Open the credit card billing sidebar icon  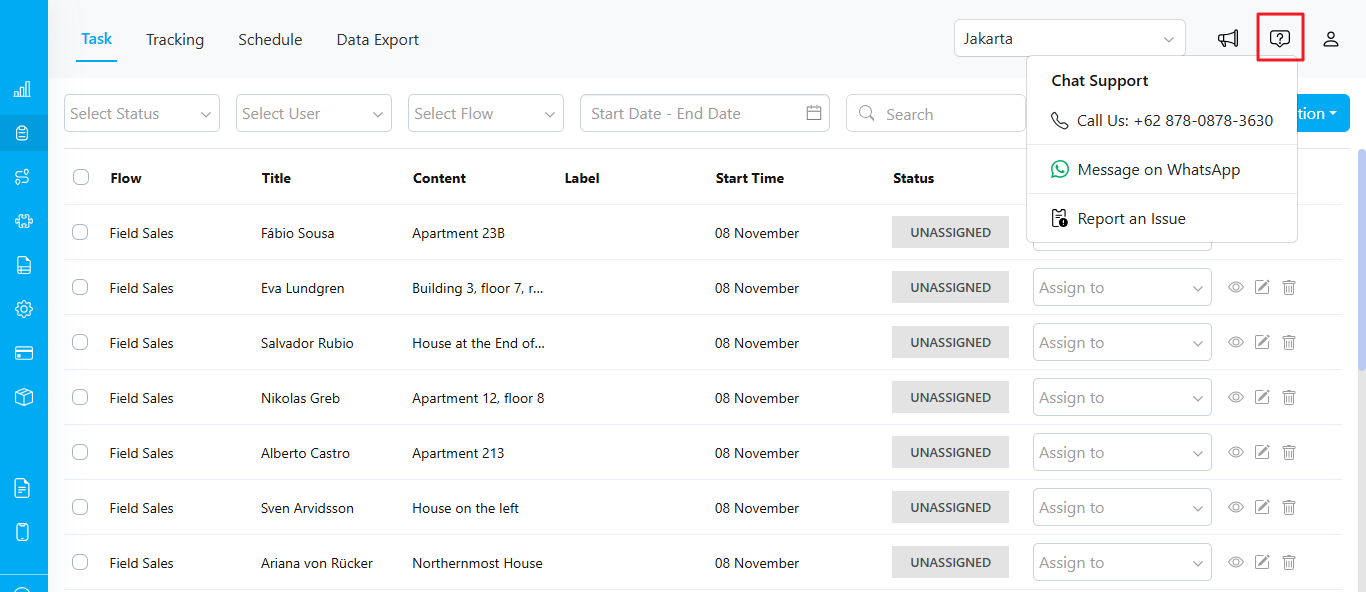23,353
